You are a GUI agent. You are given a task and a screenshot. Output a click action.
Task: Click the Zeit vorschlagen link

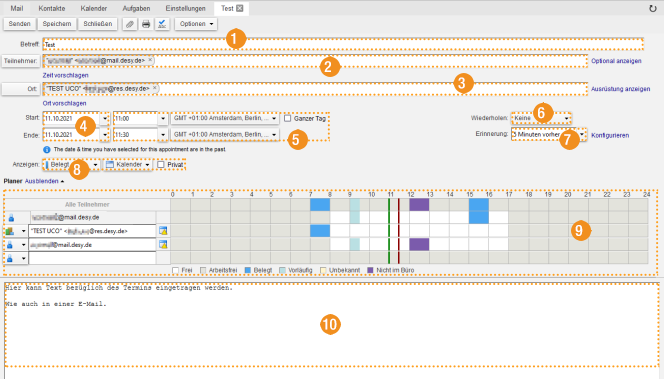66,75
